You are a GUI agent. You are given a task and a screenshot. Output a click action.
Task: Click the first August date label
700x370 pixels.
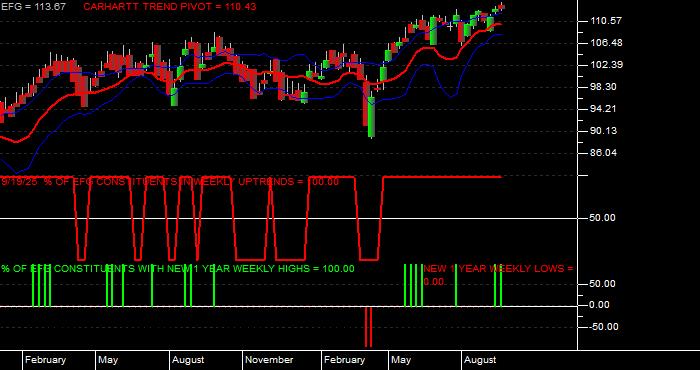pos(188,360)
